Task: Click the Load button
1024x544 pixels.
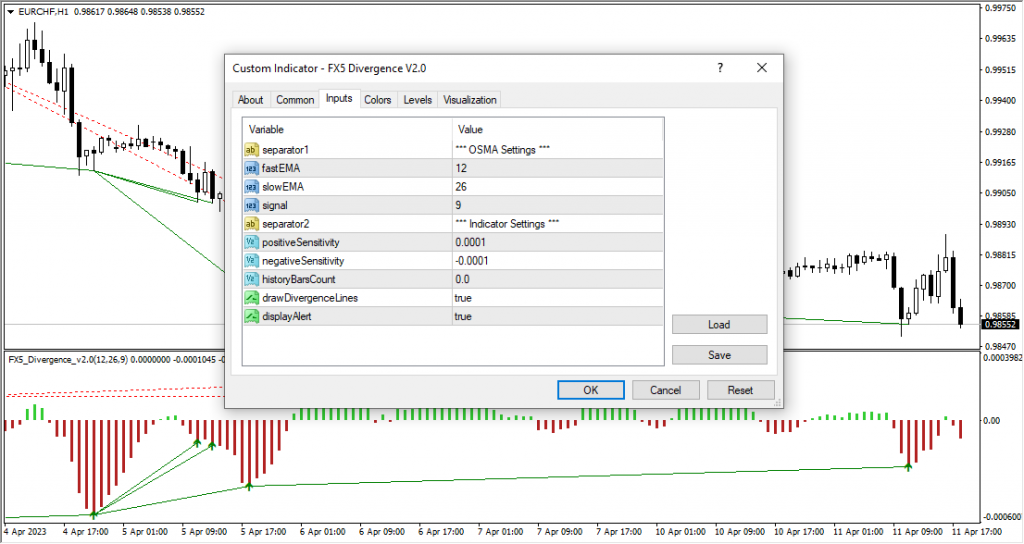Action: (x=719, y=325)
